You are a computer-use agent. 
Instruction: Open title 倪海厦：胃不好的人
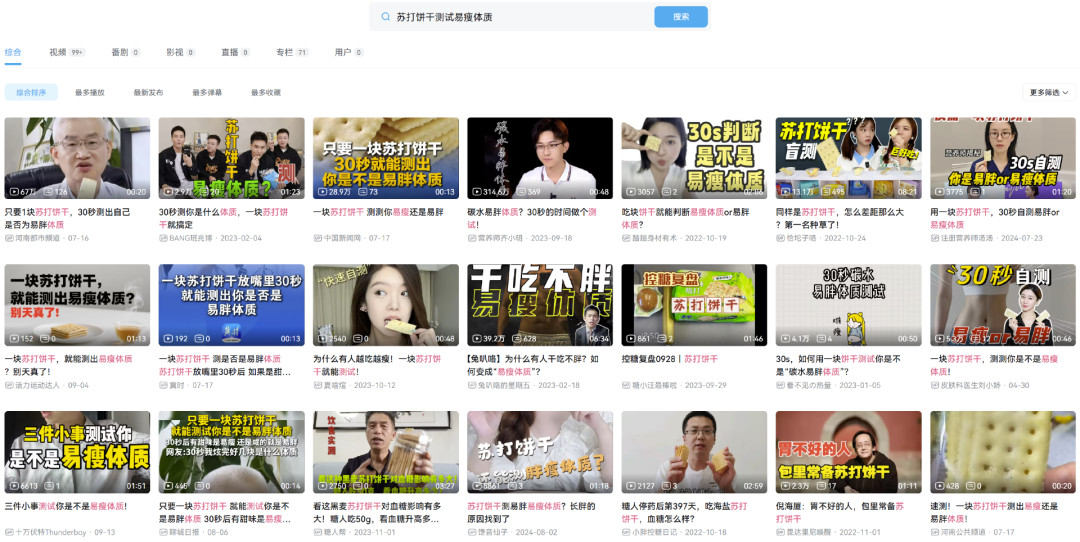click(x=840, y=512)
